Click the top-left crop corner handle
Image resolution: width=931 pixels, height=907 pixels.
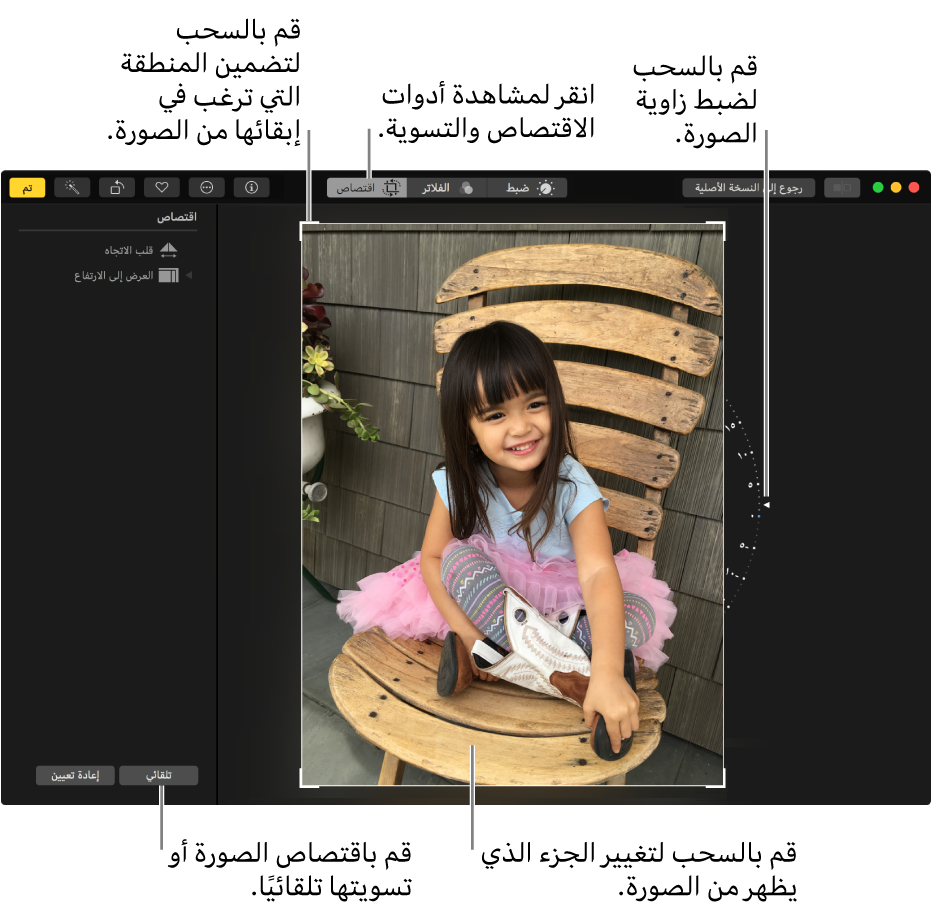tap(303, 226)
